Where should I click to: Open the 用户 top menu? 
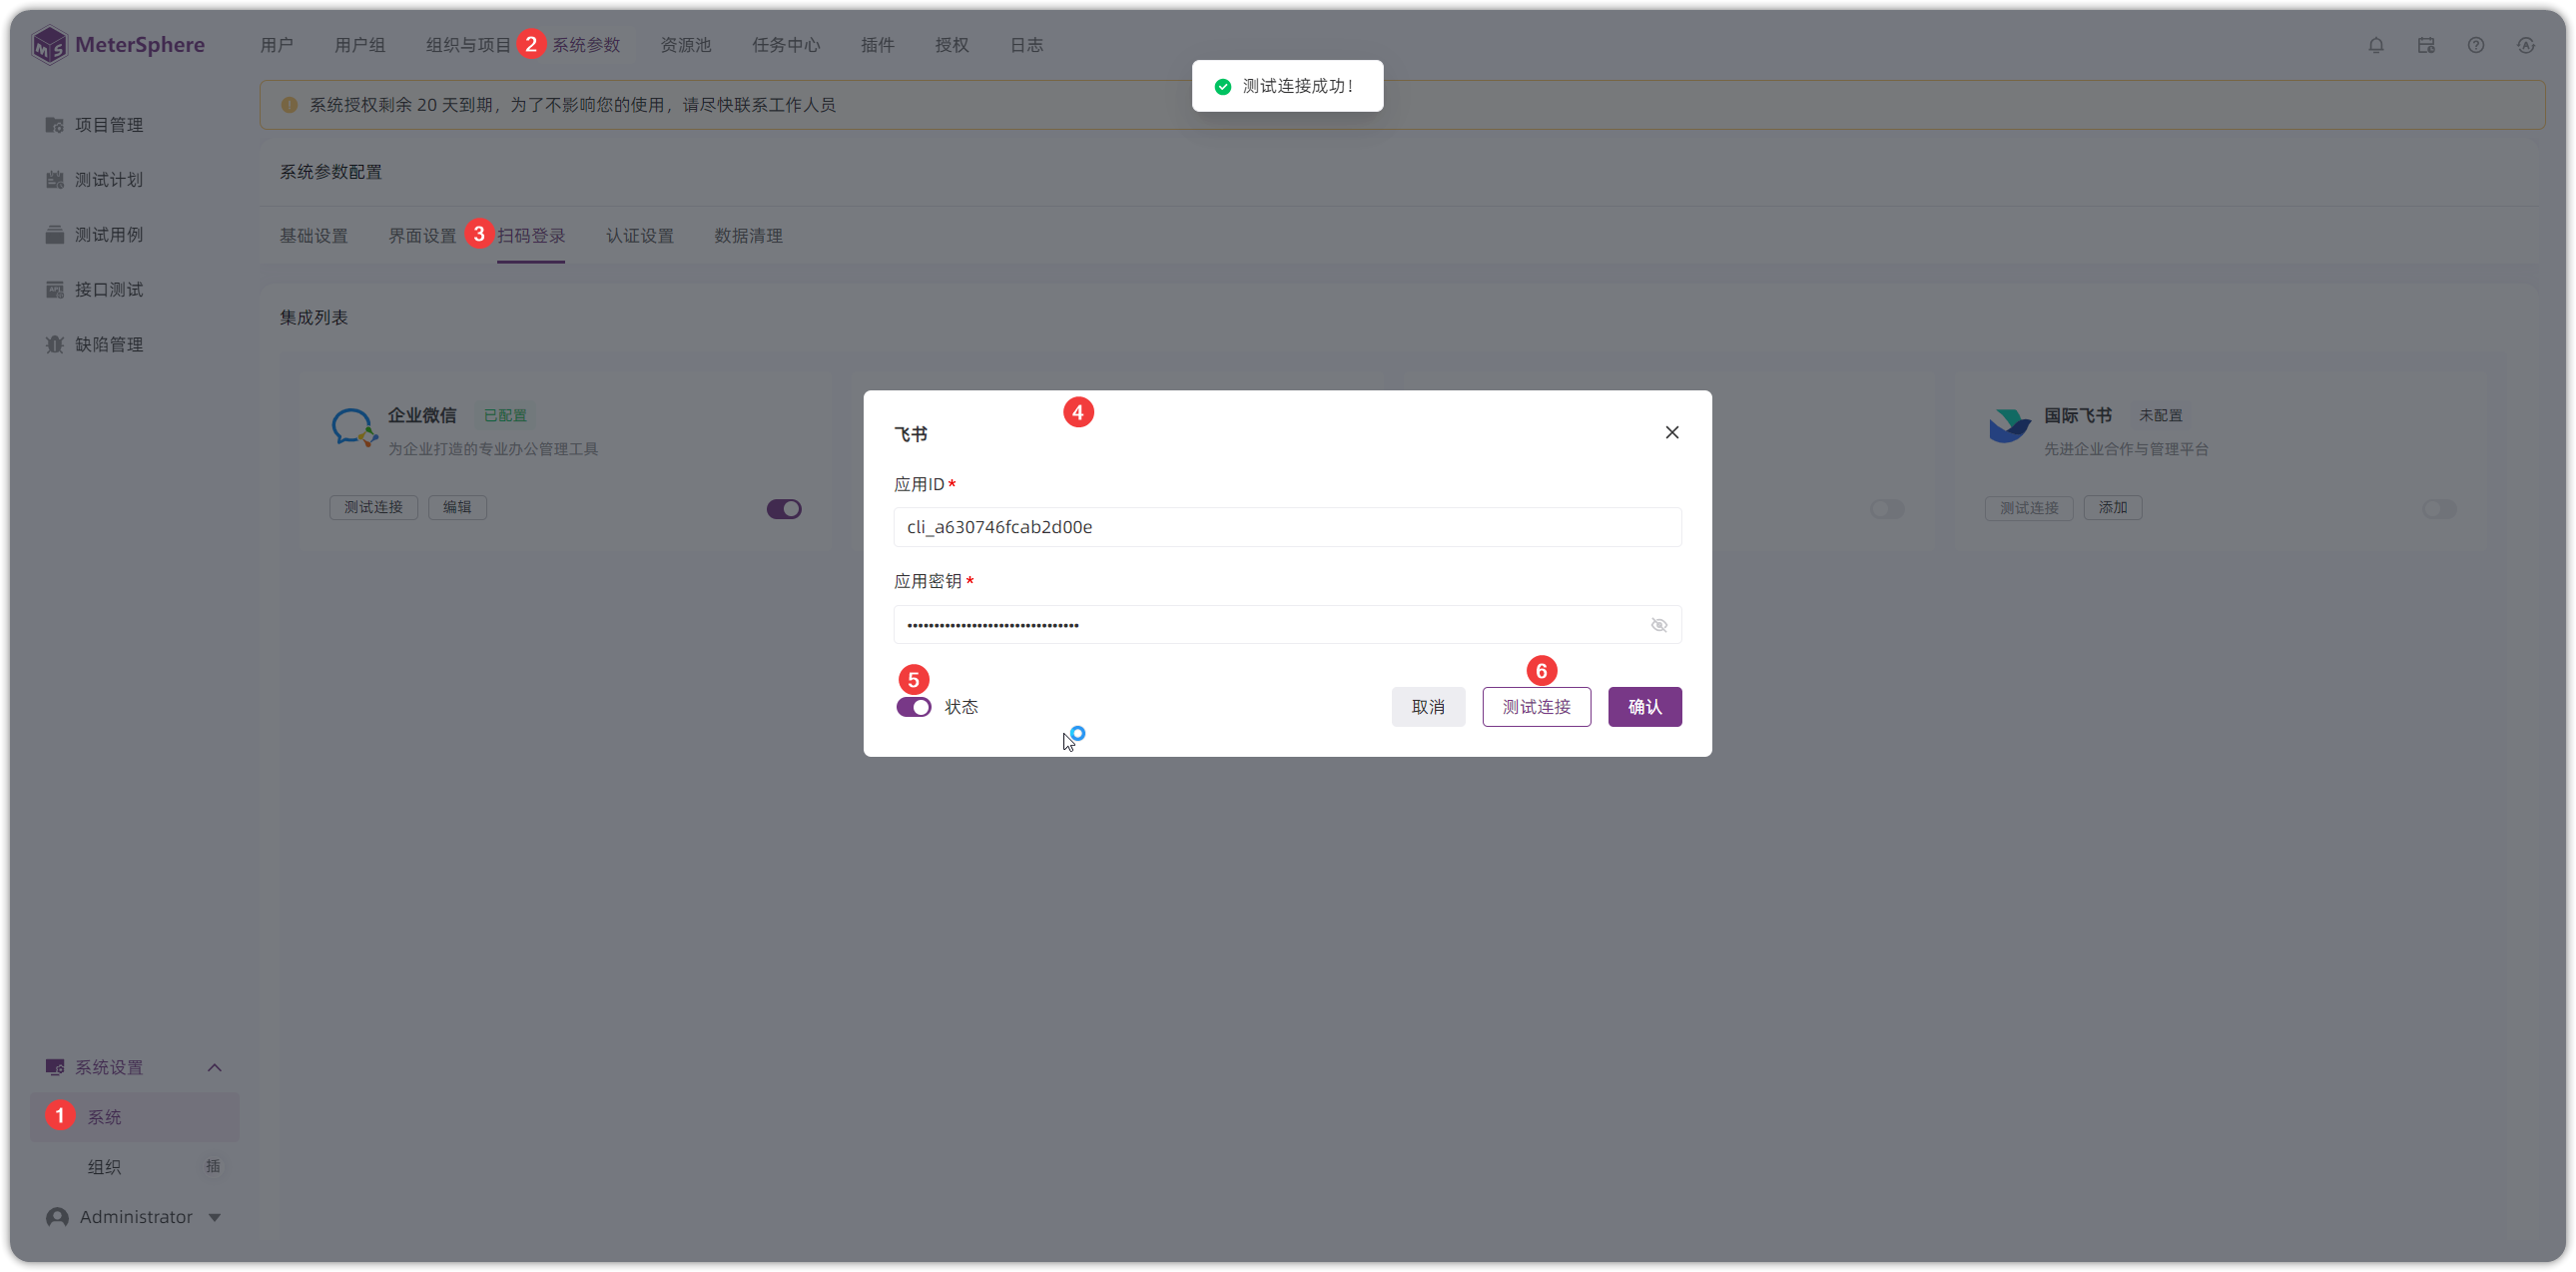coord(276,45)
